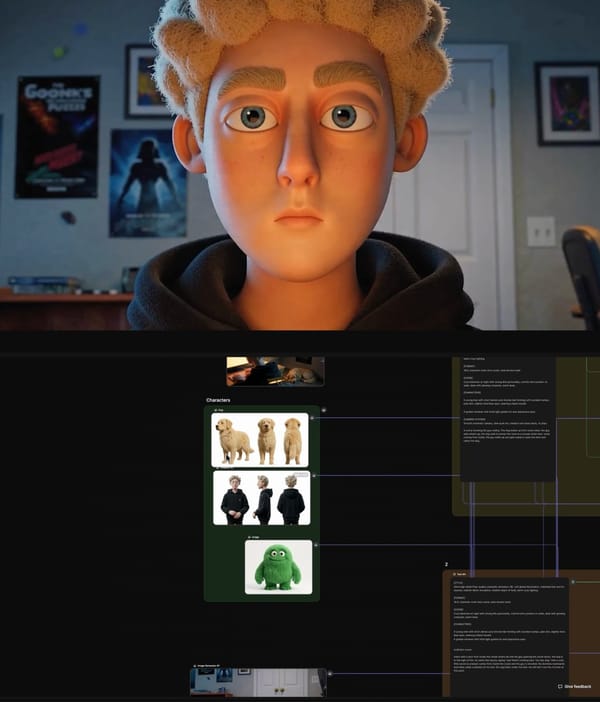Click inside the prompt text node in olive group
600x702 pixels.
[x=508, y=419]
